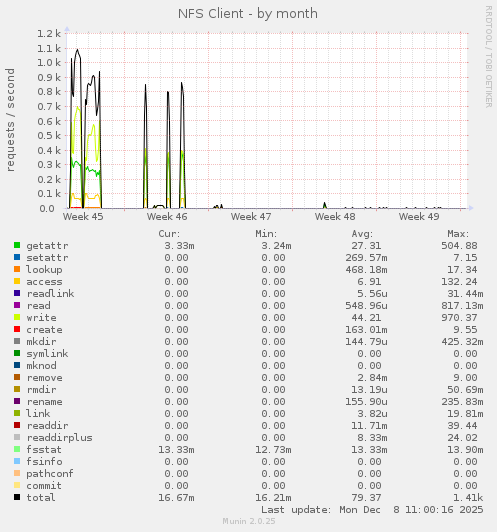Click the 'readdirplus' legend label
Screen dimensions: 497x532
coord(59,438)
